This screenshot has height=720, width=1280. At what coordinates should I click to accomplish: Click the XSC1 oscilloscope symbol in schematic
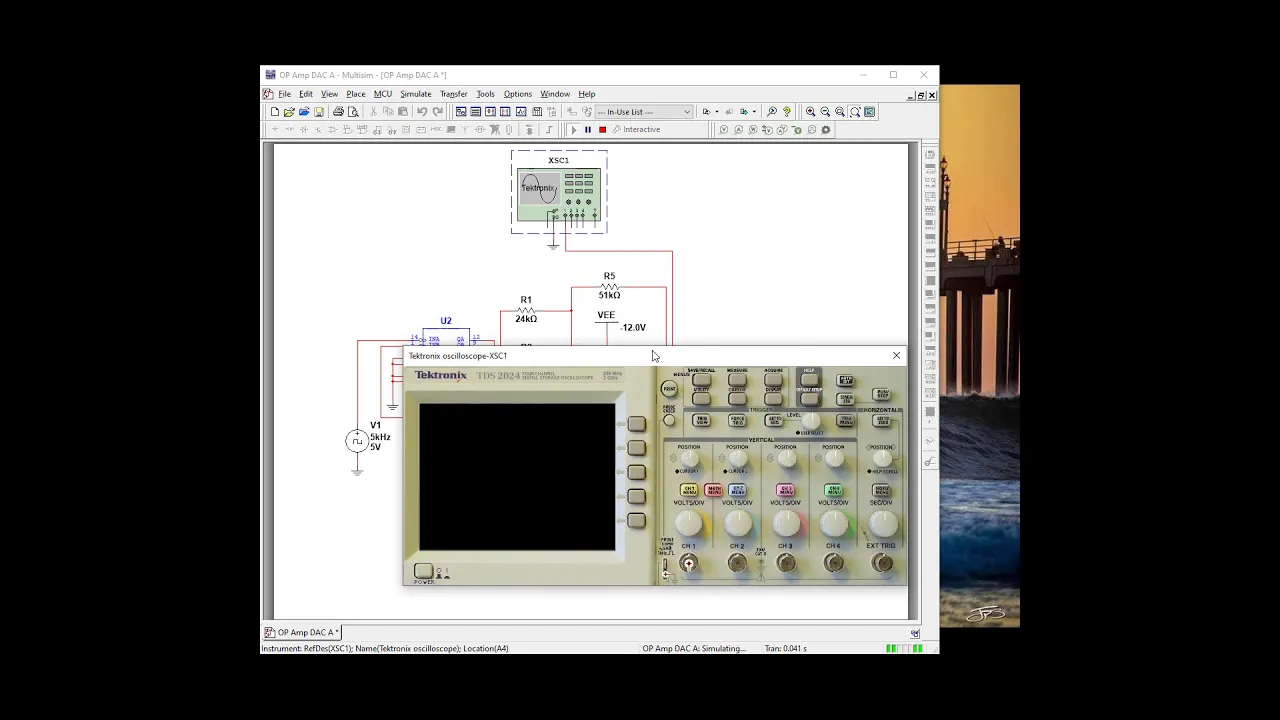click(559, 192)
